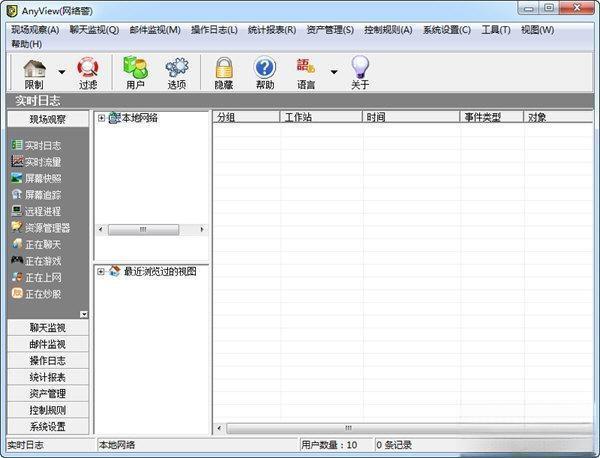This screenshot has height=458, width=600.
Task: Switch to 系统设置 sidebar section
Action: coord(48,427)
